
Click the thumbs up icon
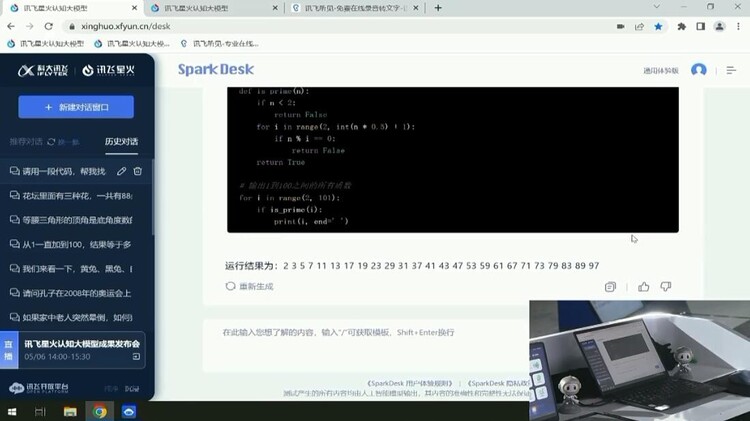click(644, 287)
